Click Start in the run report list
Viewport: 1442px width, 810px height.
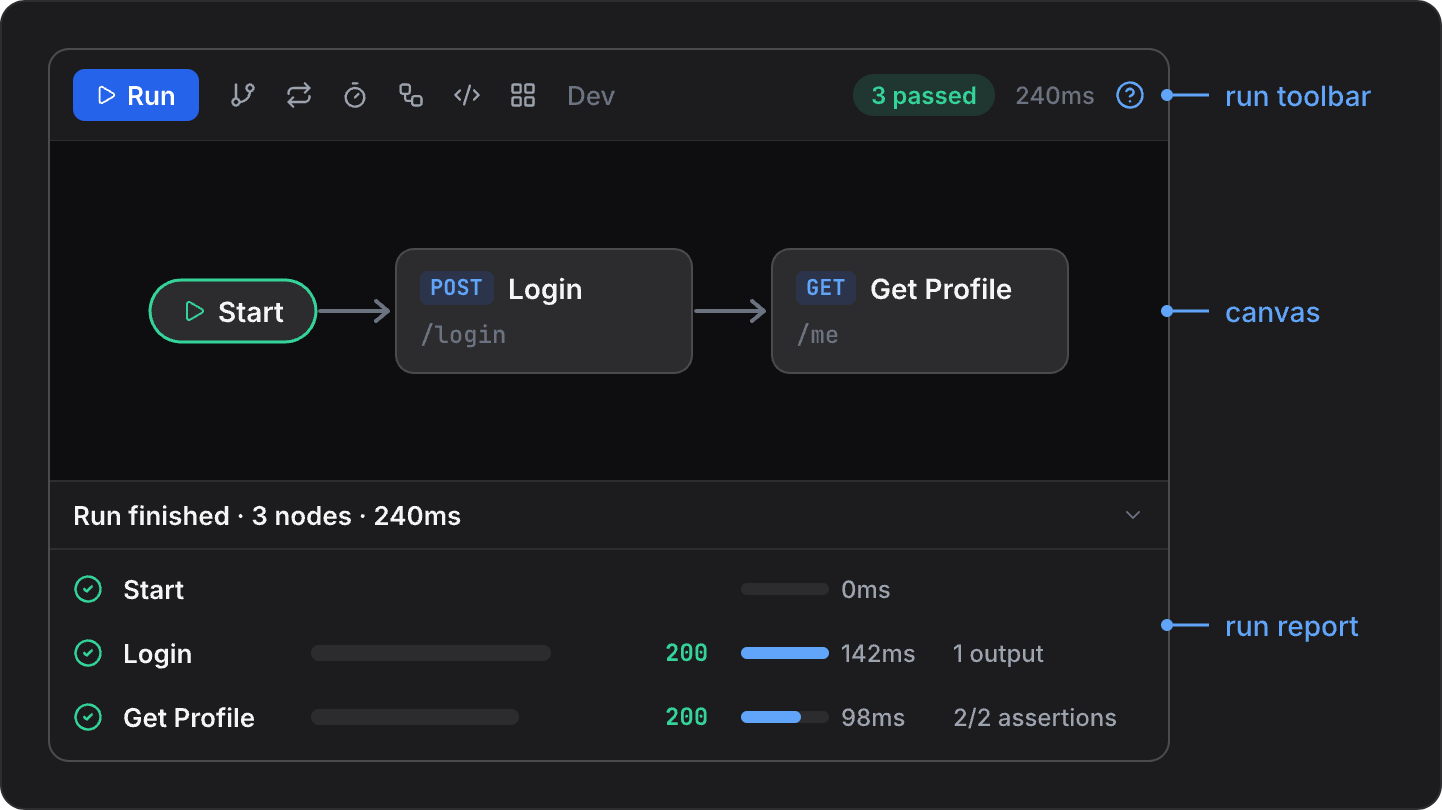pyautogui.click(x=153, y=590)
